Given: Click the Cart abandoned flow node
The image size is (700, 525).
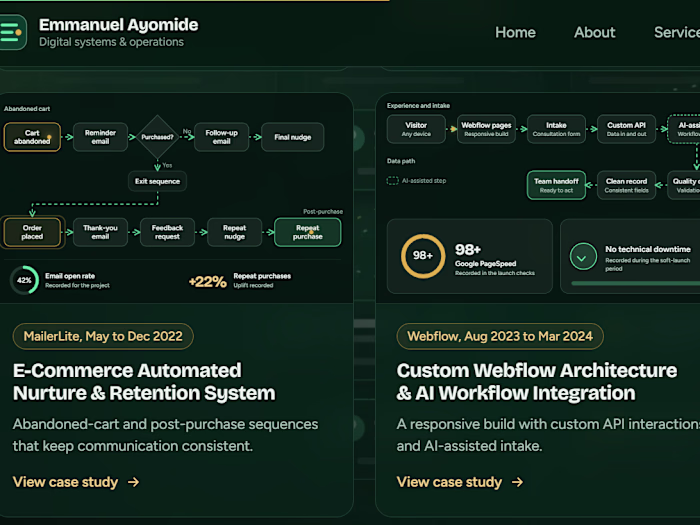Looking at the screenshot, I should point(32,137).
